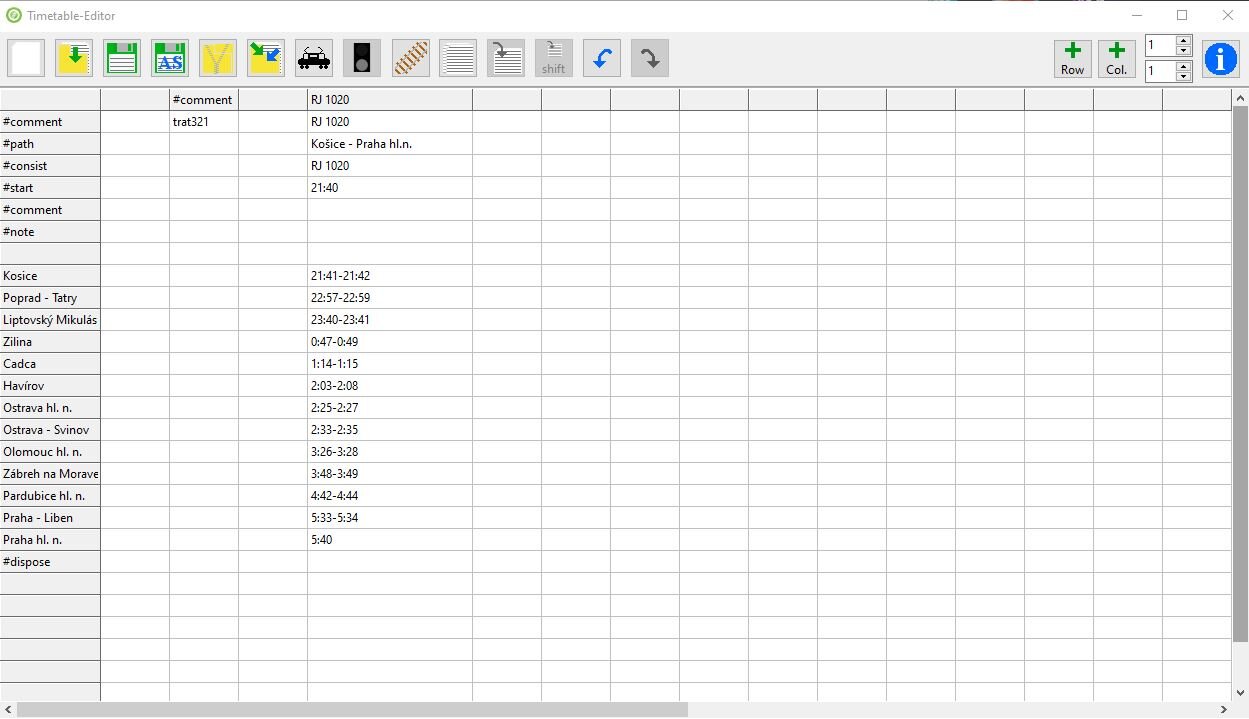Decrease the bottom number spinner value
Image resolution: width=1249 pixels, height=719 pixels.
point(1184,76)
